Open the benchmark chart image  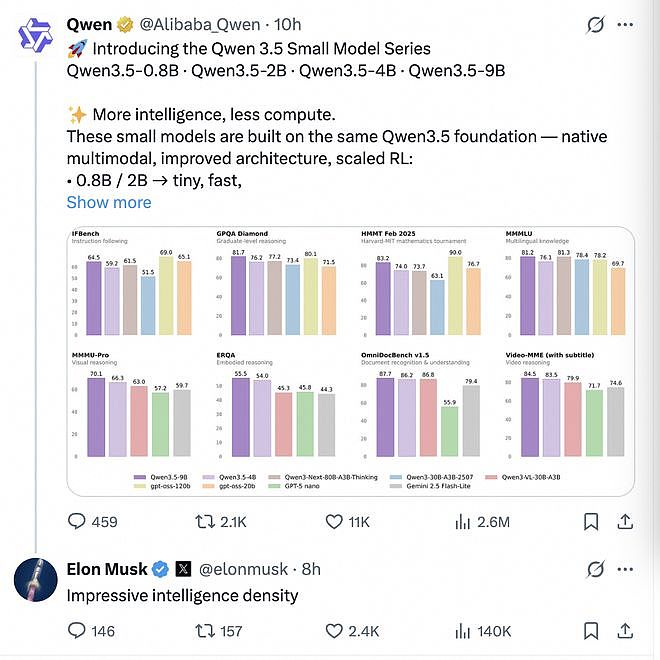[351, 361]
